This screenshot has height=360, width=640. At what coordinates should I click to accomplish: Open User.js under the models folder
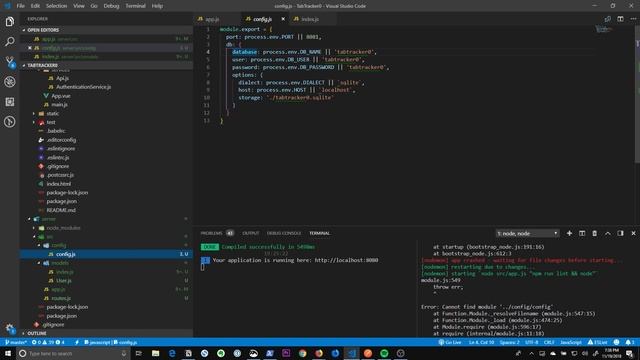(64, 280)
